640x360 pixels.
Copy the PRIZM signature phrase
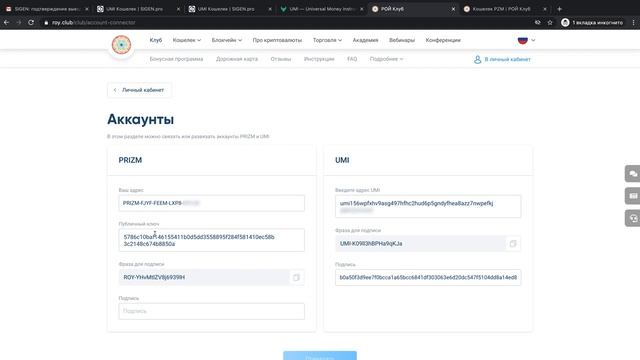[296, 277]
